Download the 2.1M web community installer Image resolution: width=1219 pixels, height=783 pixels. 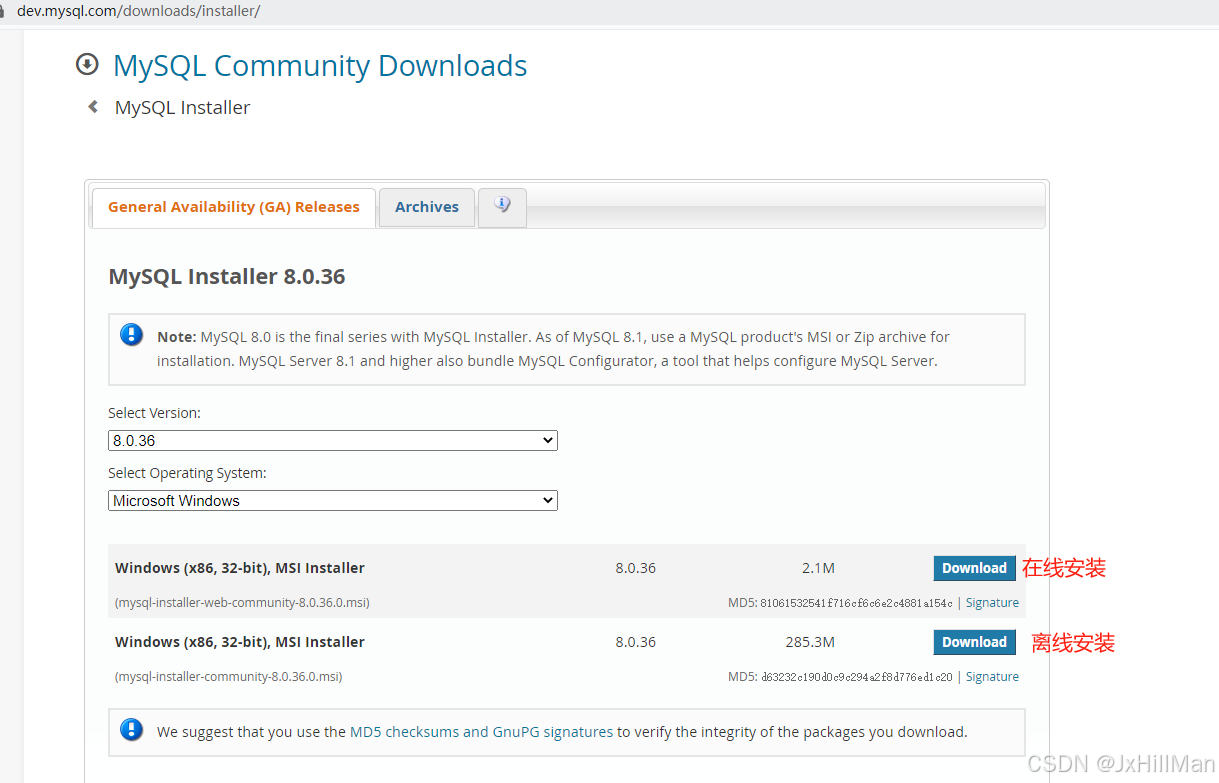coord(974,568)
